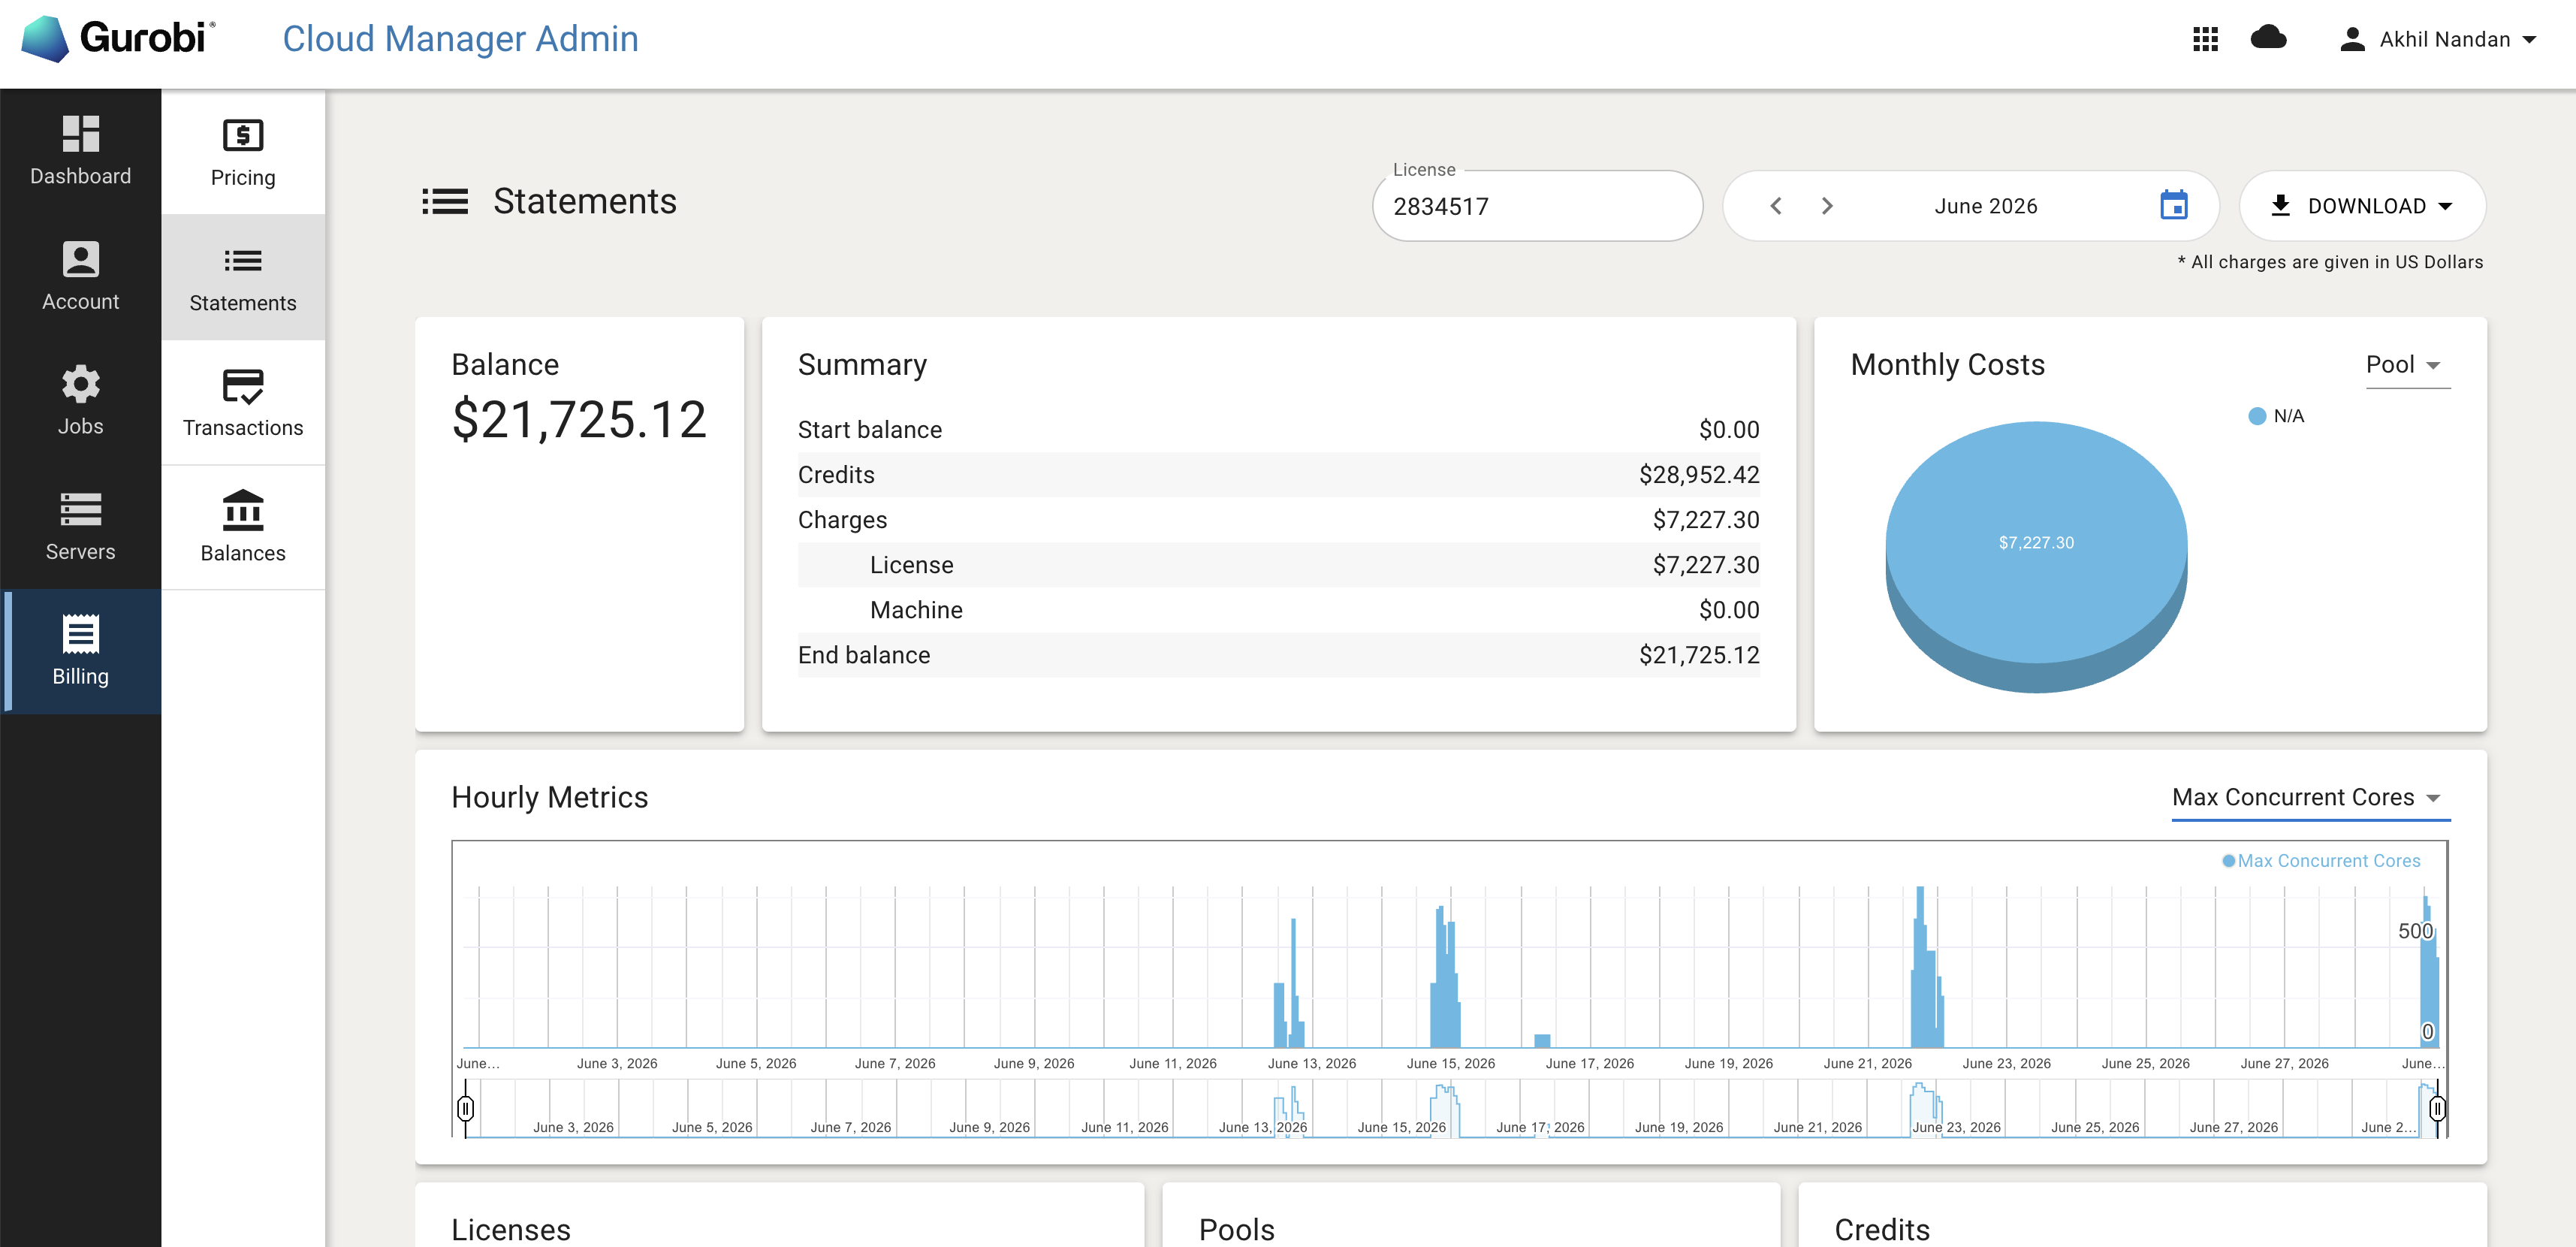Viewport: 2576px width, 1247px height.
Task: Open the apps grid icon
Action: (2205, 39)
